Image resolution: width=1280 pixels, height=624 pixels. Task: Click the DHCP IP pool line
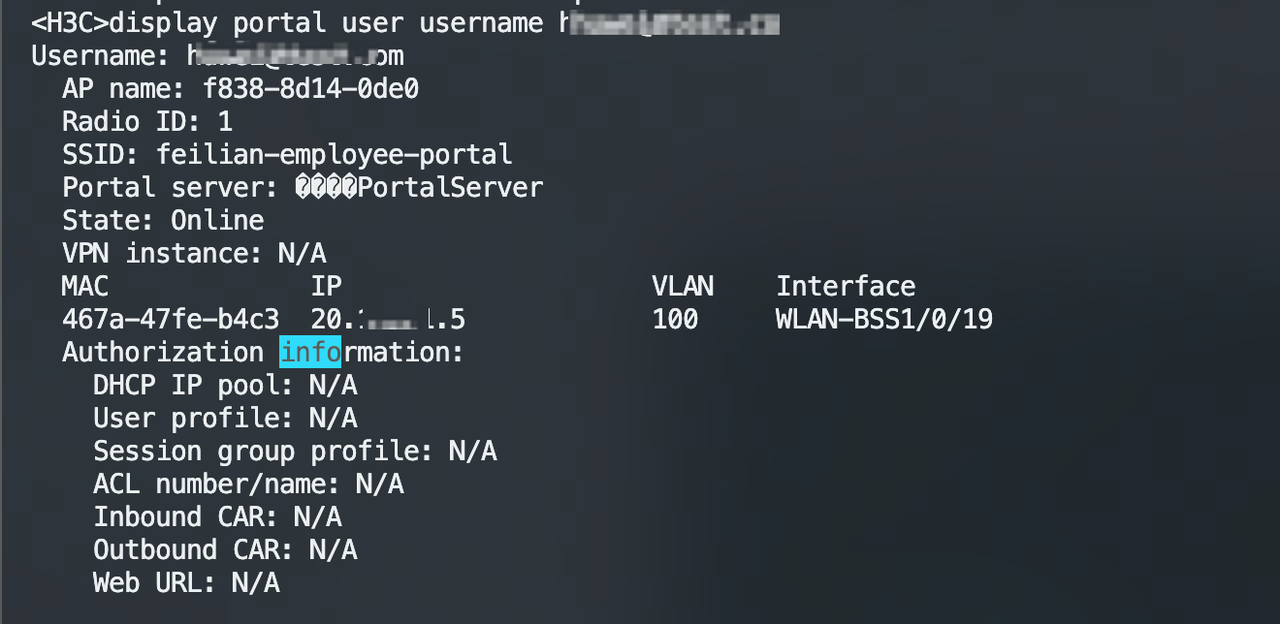[225, 385]
